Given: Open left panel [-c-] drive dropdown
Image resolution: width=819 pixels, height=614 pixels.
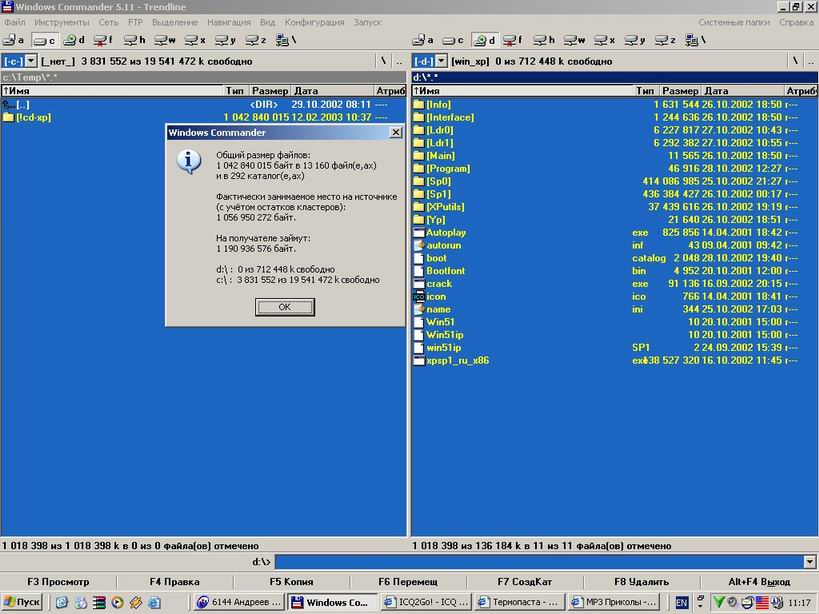Looking at the screenshot, I should click(x=30, y=61).
